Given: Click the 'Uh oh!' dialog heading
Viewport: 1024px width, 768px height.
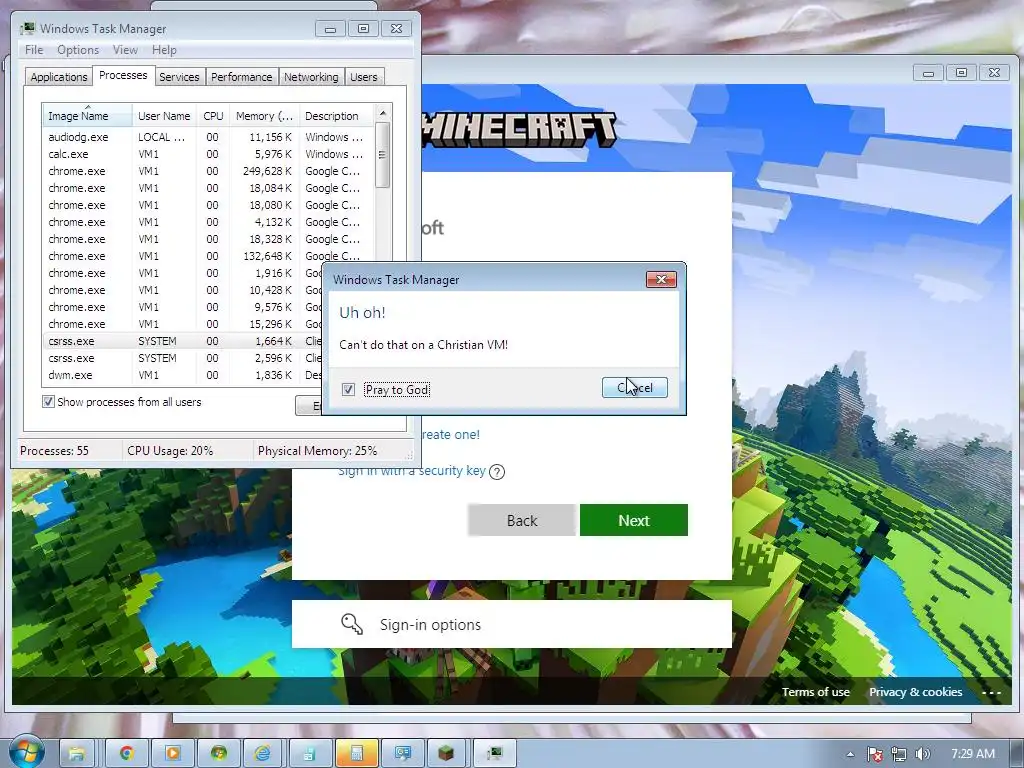Looking at the screenshot, I should pyautogui.click(x=362, y=312).
